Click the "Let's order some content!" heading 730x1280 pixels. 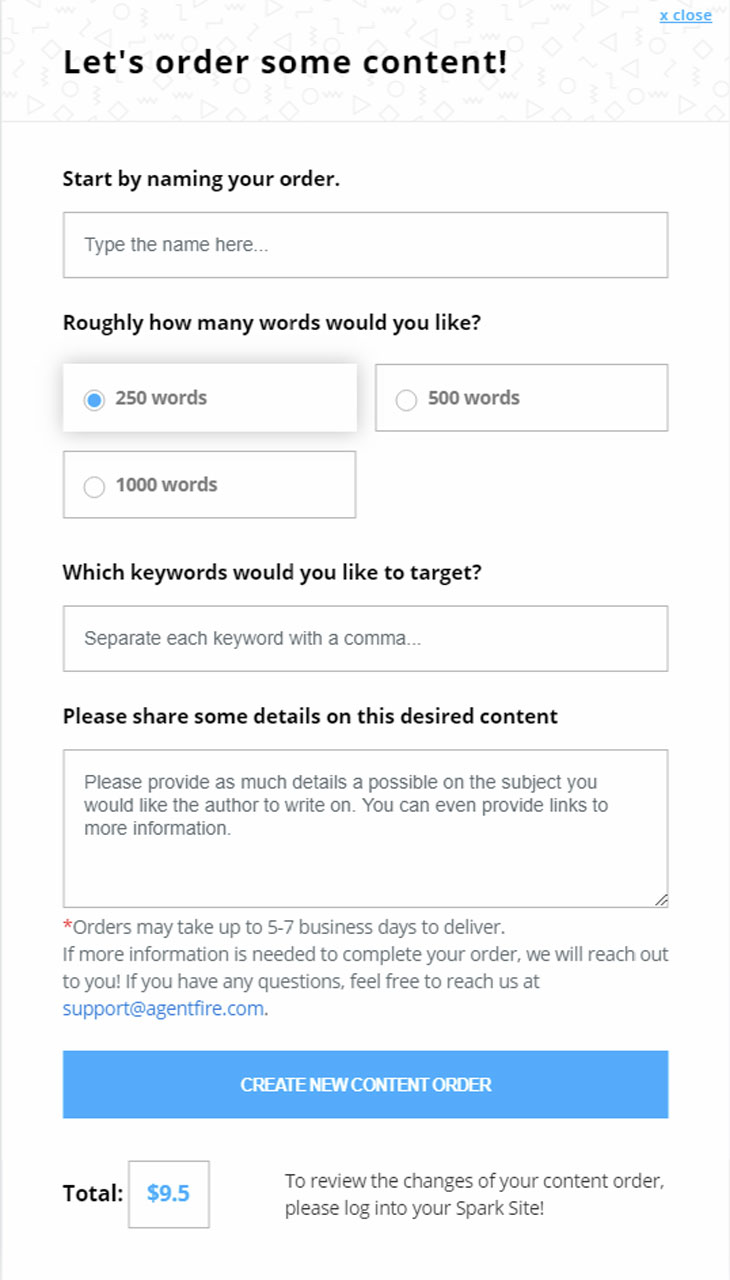(285, 62)
